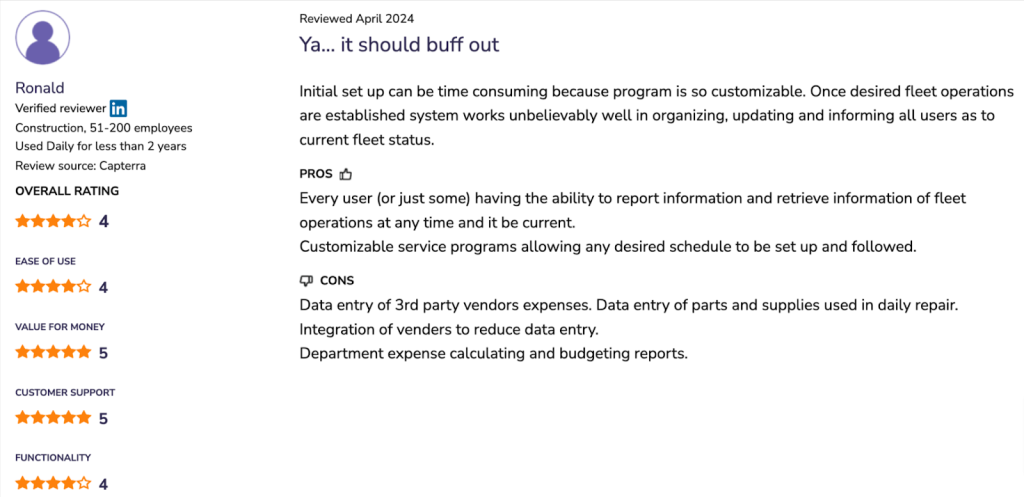
Task: Click the Value for Money stars
Action: (x=53, y=353)
